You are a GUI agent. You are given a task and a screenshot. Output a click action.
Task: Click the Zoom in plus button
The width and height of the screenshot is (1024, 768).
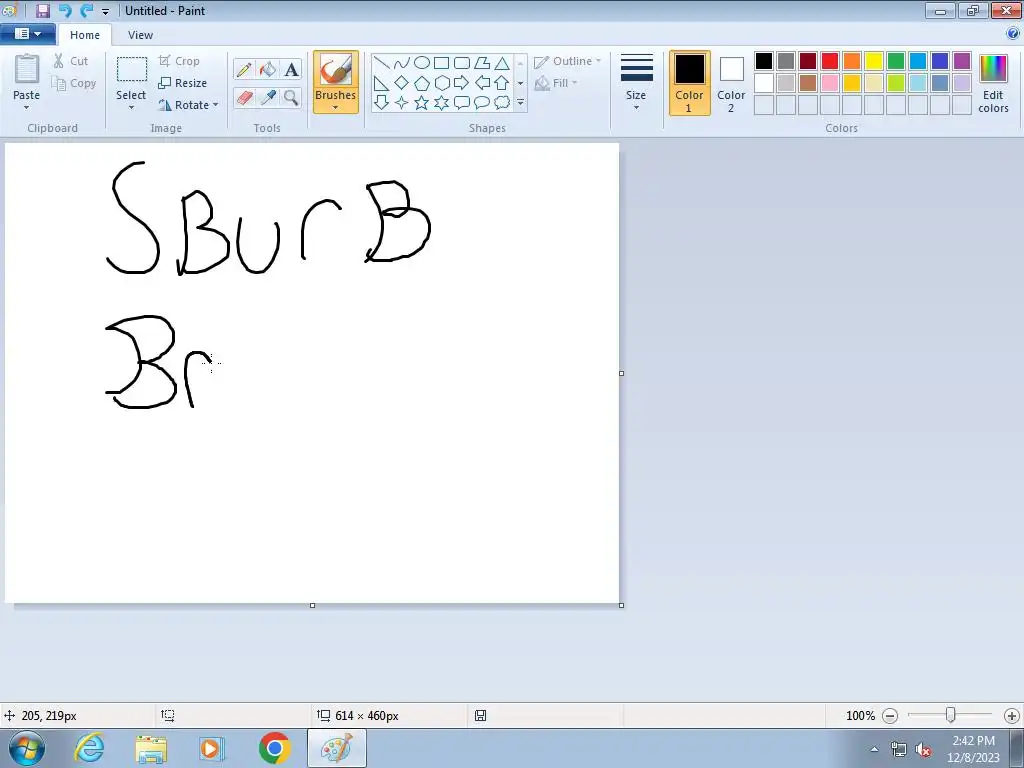1012,716
